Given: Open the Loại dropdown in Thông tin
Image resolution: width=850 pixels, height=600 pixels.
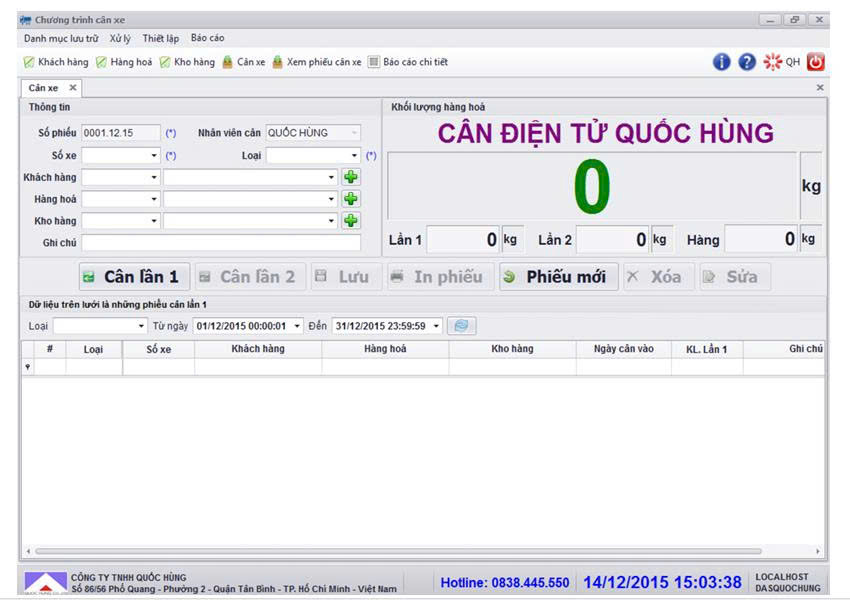Looking at the screenshot, I should click(x=355, y=156).
